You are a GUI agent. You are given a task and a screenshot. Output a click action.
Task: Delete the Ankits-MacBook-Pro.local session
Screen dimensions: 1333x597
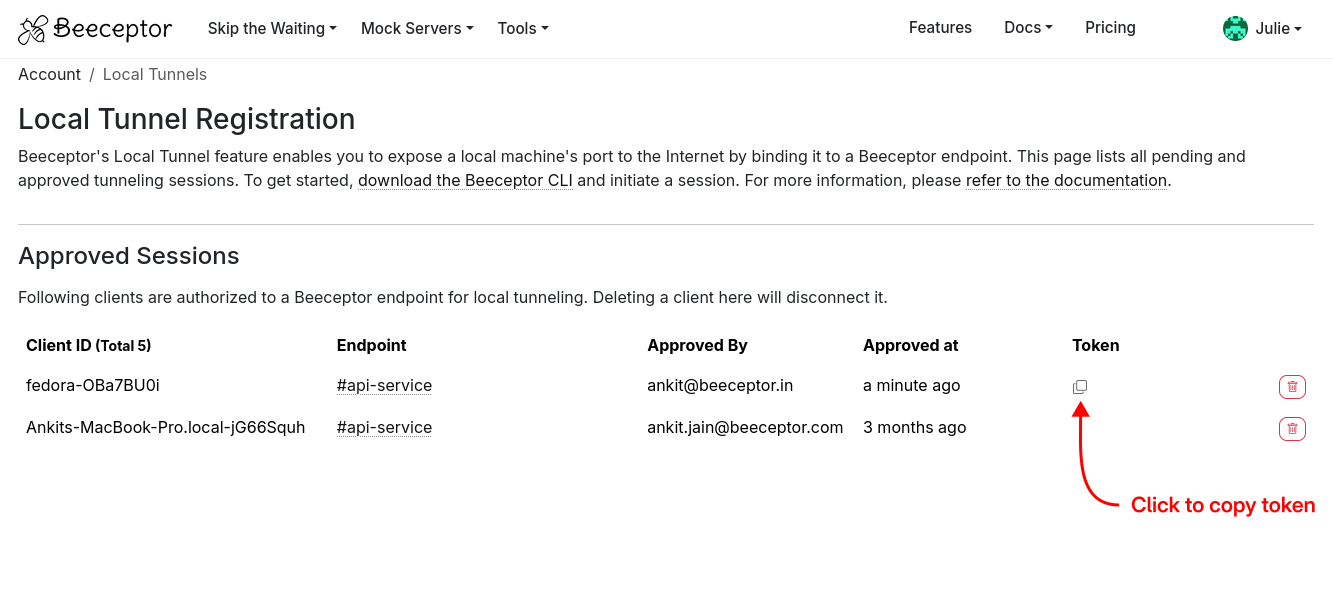[1292, 429]
